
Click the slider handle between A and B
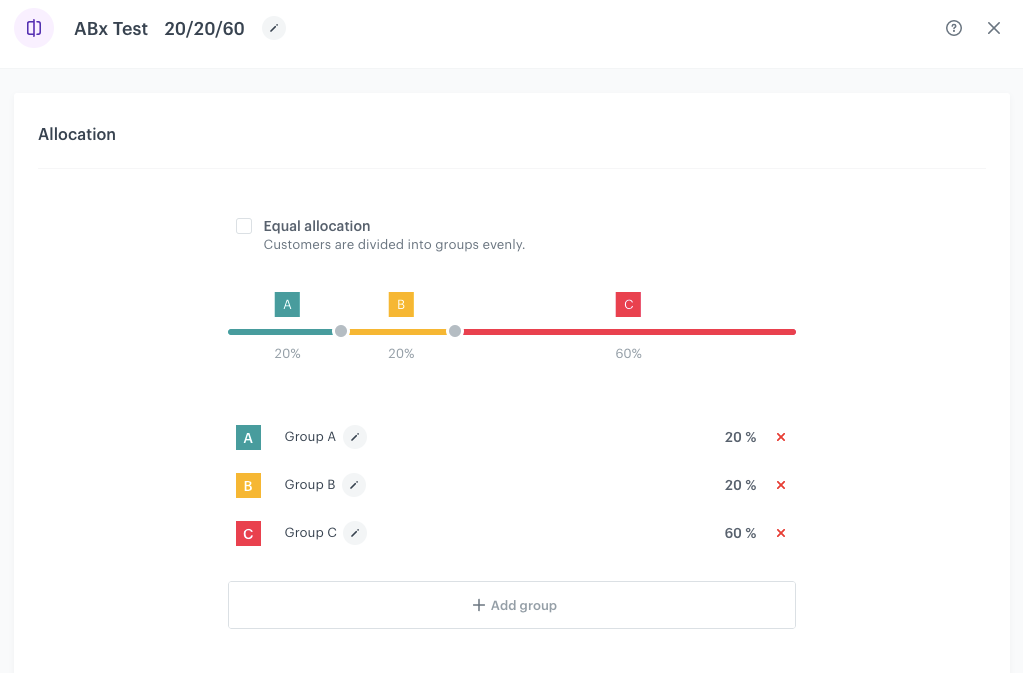point(340,330)
